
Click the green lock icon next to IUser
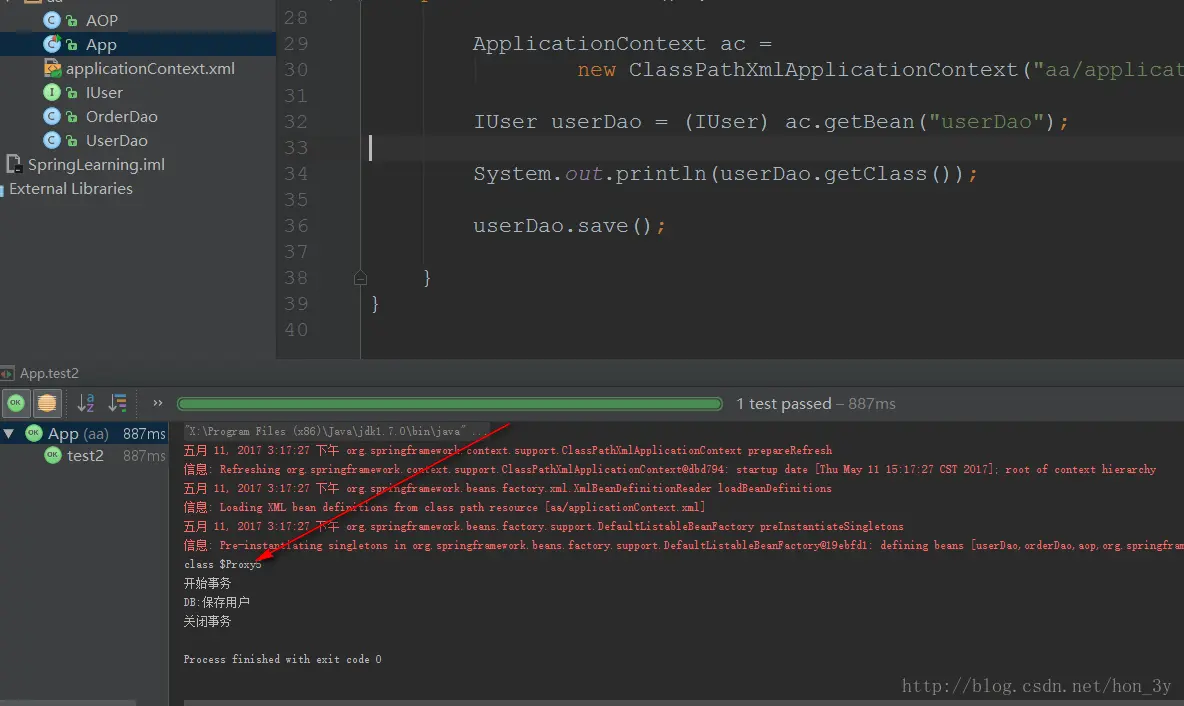pyautogui.click(x=72, y=93)
